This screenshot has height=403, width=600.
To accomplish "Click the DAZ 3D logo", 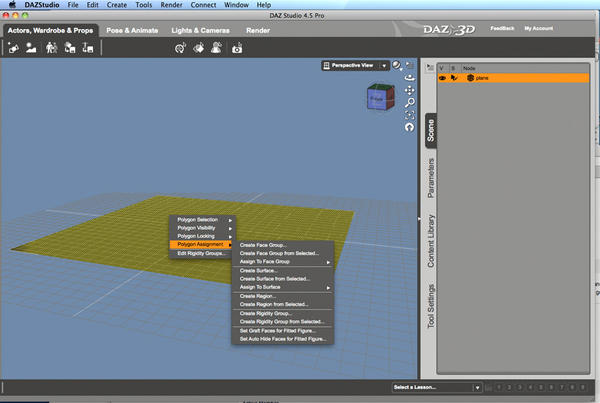I will (449, 29).
